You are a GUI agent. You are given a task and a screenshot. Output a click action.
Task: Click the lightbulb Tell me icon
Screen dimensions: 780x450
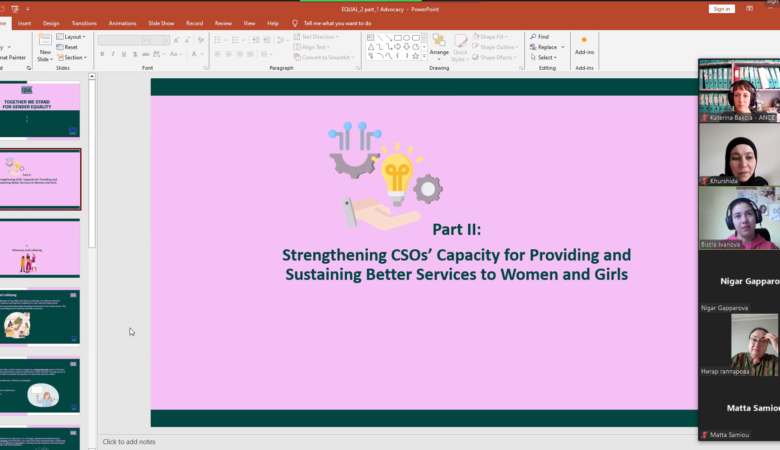click(295, 22)
